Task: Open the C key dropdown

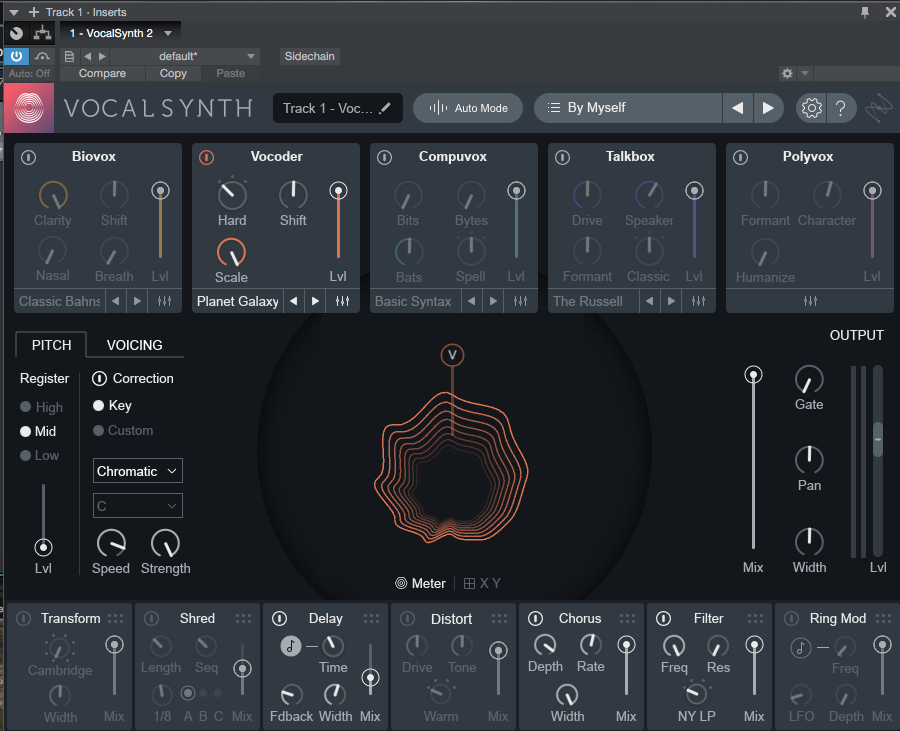Action: point(138,506)
